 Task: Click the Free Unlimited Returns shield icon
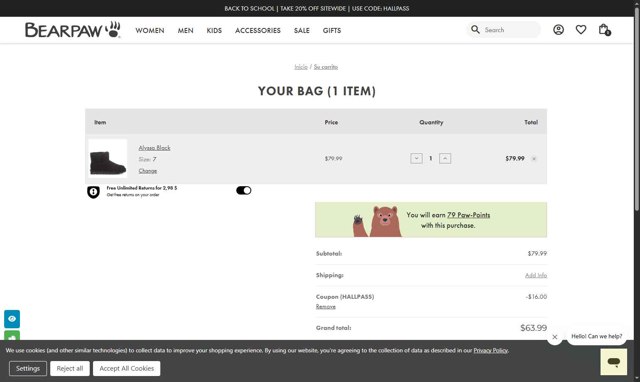click(x=93, y=192)
